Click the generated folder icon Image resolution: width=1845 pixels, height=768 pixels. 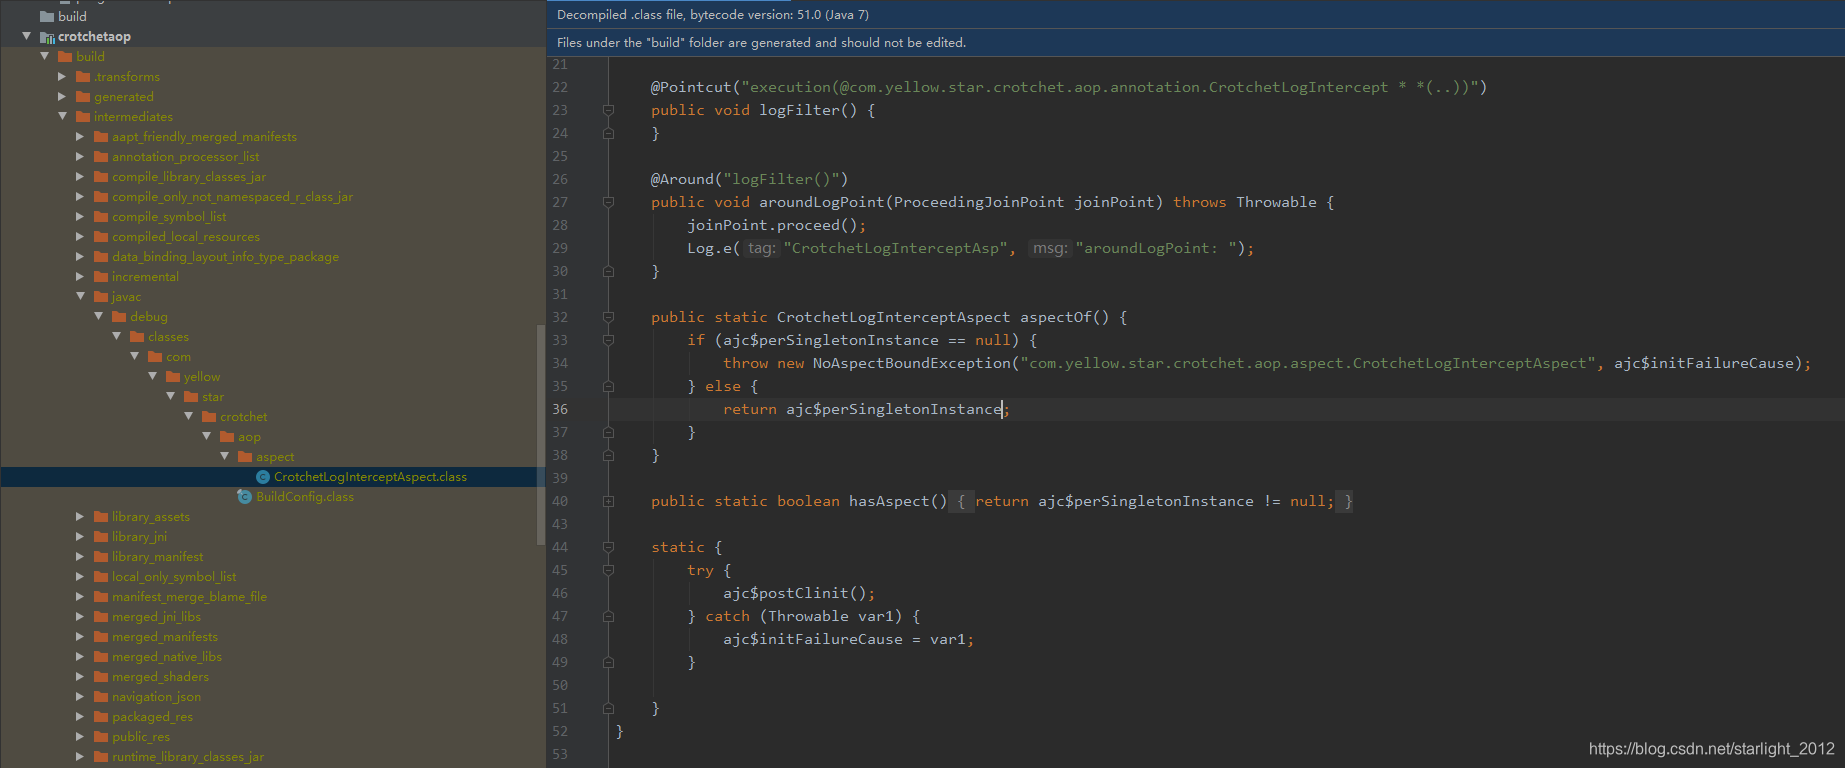pyautogui.click(x=83, y=97)
